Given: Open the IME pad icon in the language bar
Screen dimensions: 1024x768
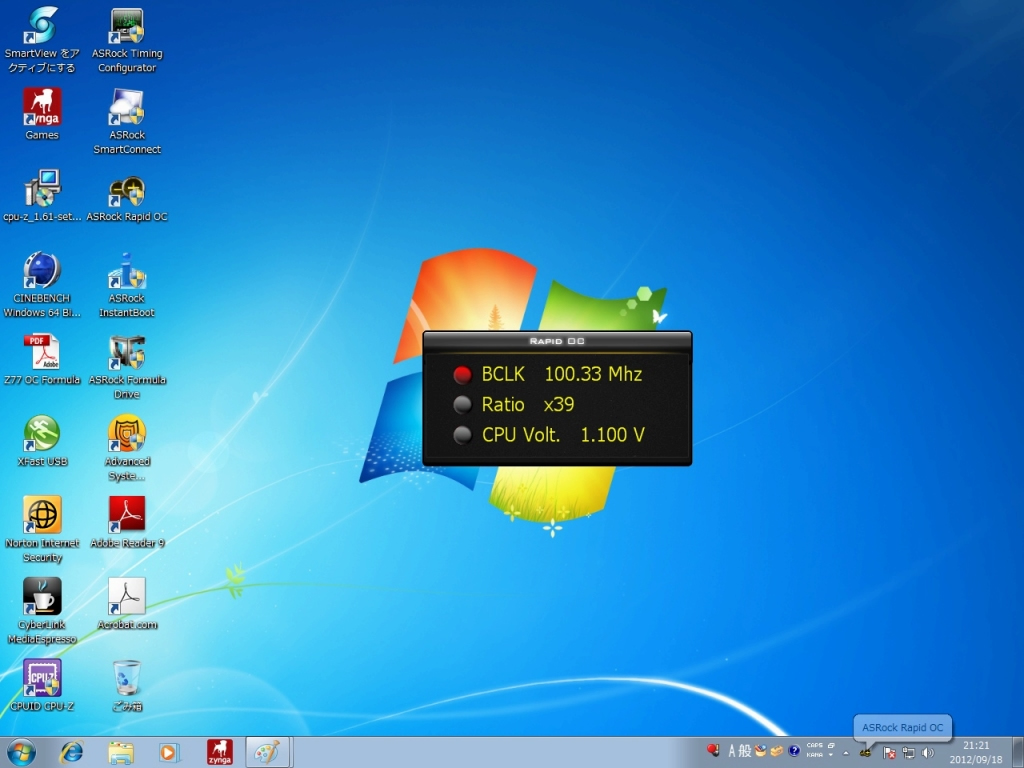Looking at the screenshot, I should pyautogui.click(x=760, y=751).
